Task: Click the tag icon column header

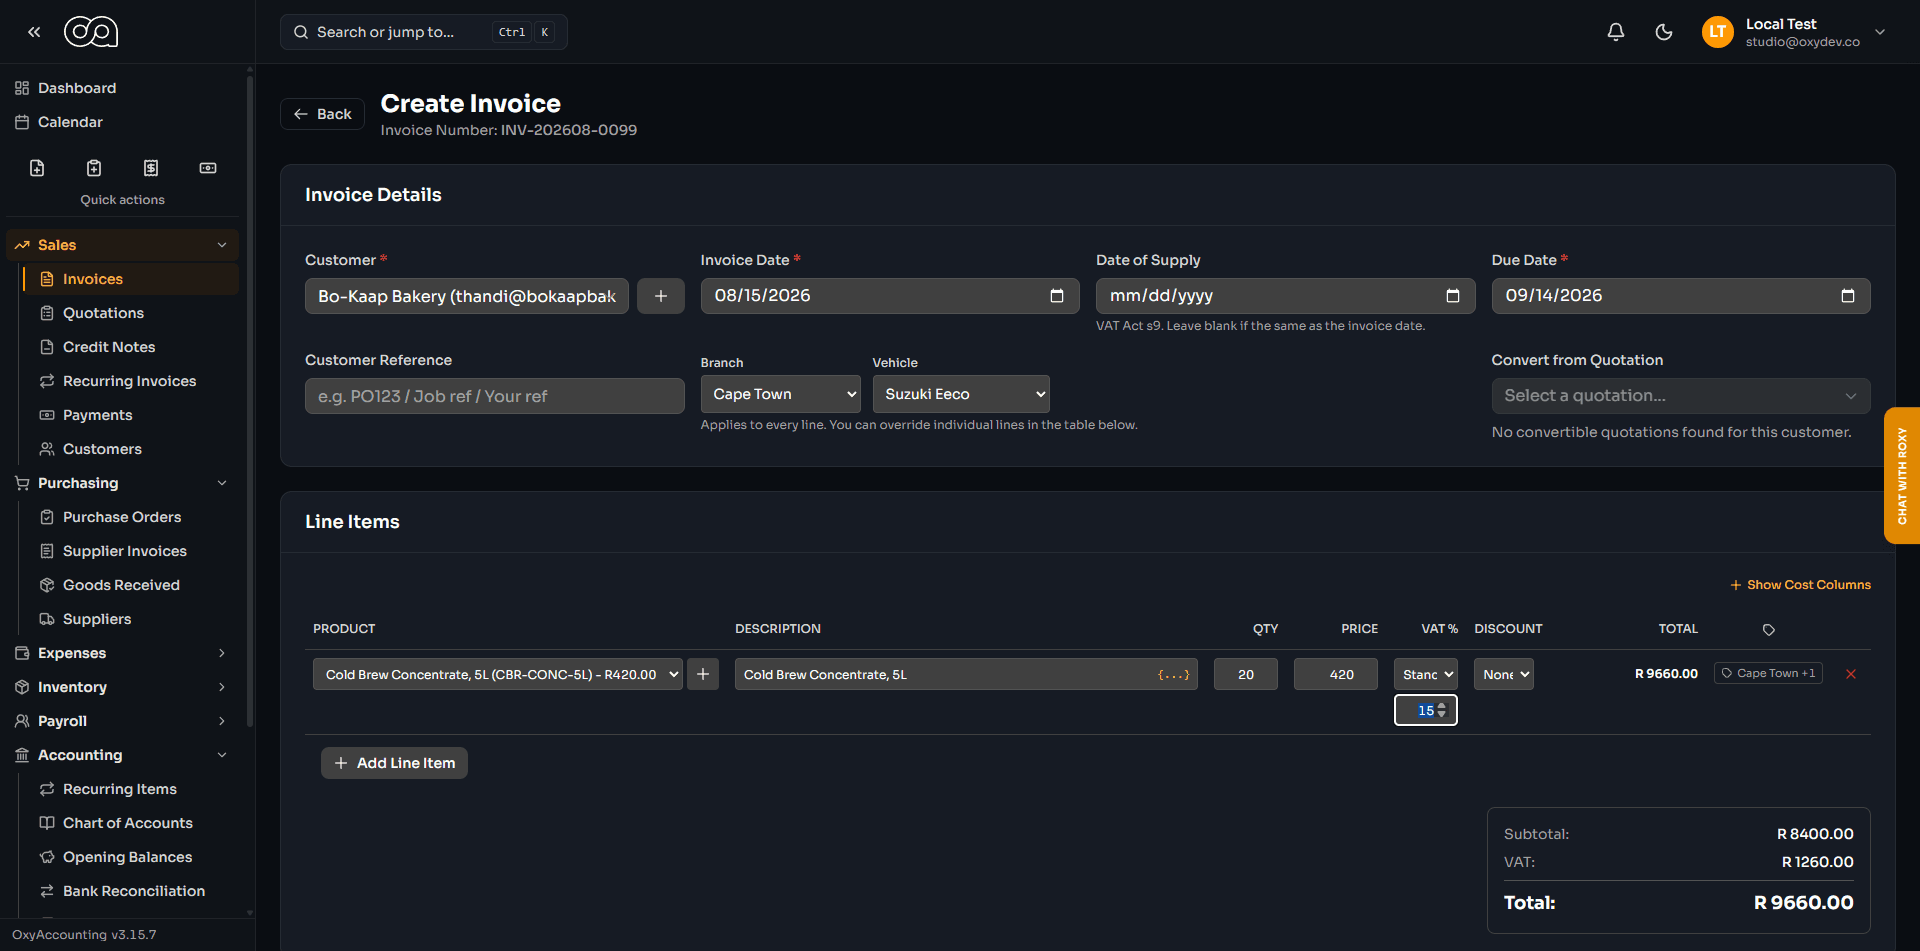Action: 1769,630
